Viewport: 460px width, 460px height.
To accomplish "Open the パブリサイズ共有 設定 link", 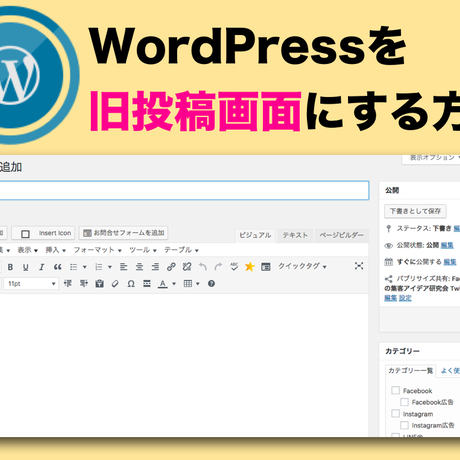I will click(x=405, y=298).
